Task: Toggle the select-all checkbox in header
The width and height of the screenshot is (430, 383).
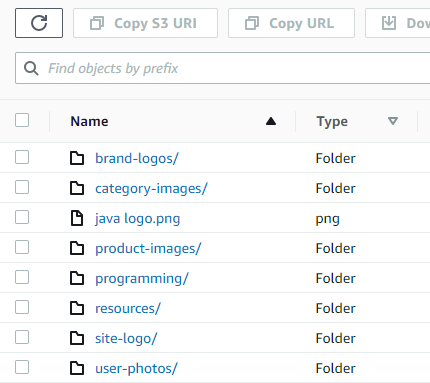Action: [22, 120]
